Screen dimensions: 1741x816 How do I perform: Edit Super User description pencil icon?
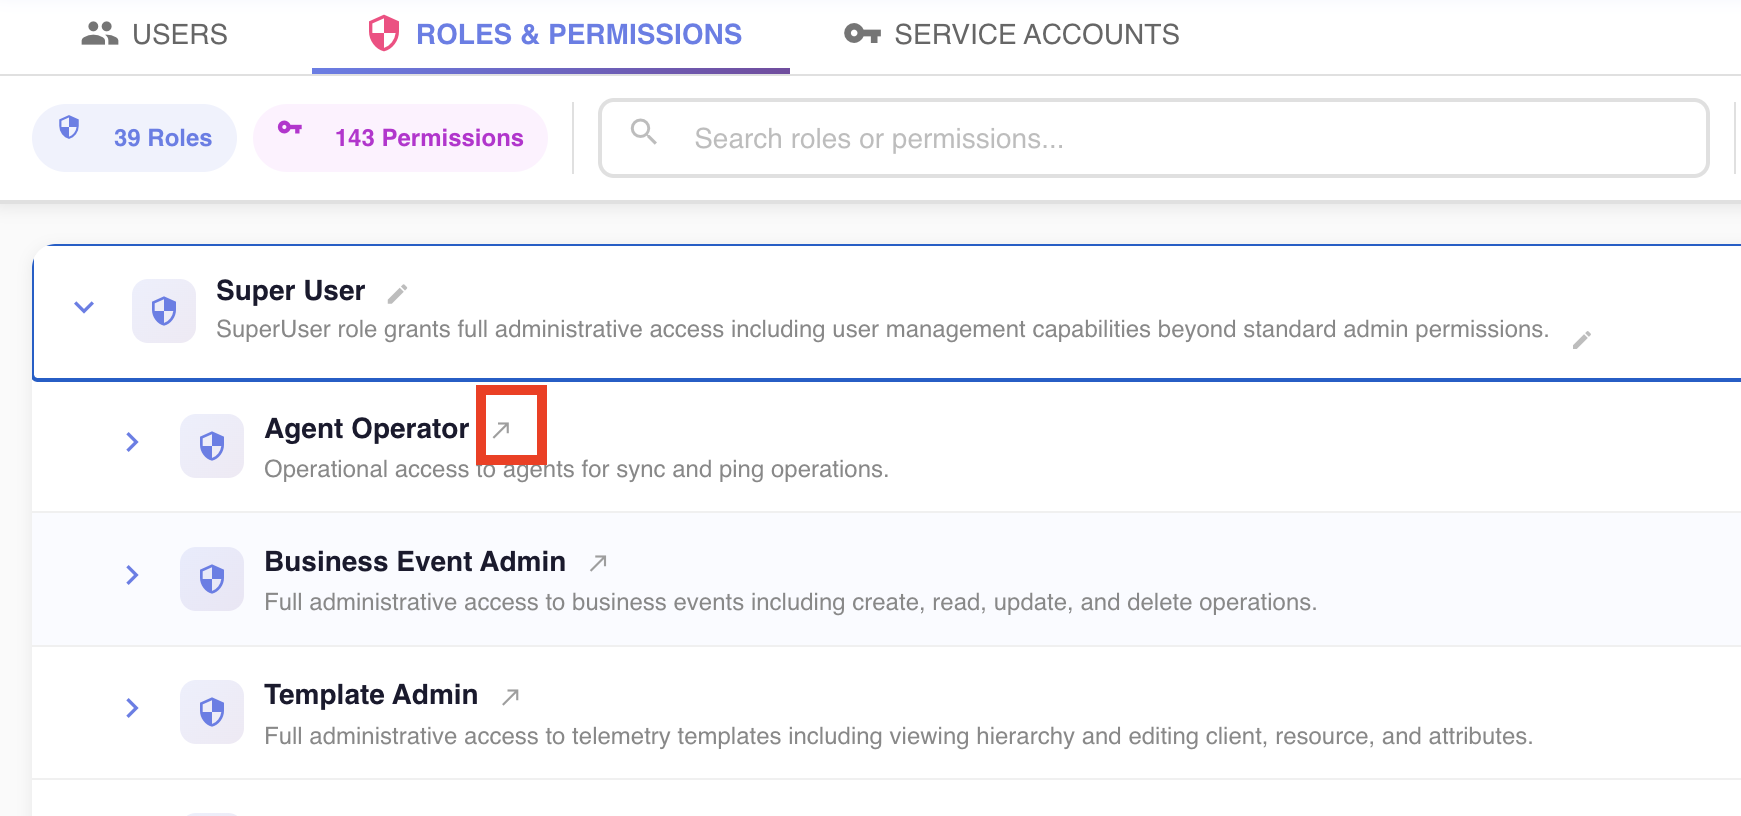click(x=1581, y=340)
